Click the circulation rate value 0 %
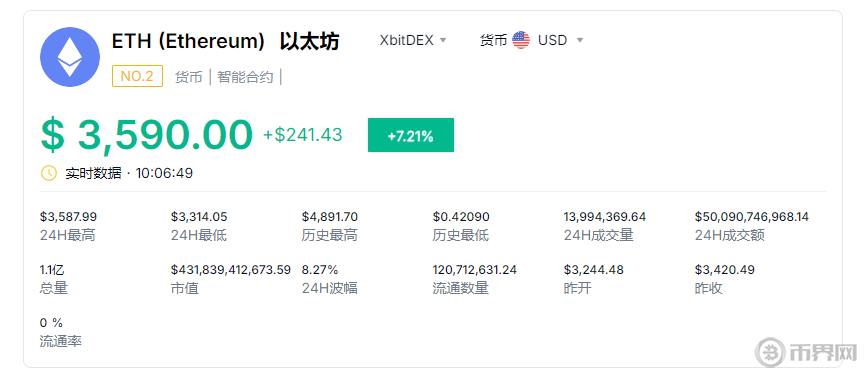The width and height of the screenshot is (868, 380). [51, 323]
